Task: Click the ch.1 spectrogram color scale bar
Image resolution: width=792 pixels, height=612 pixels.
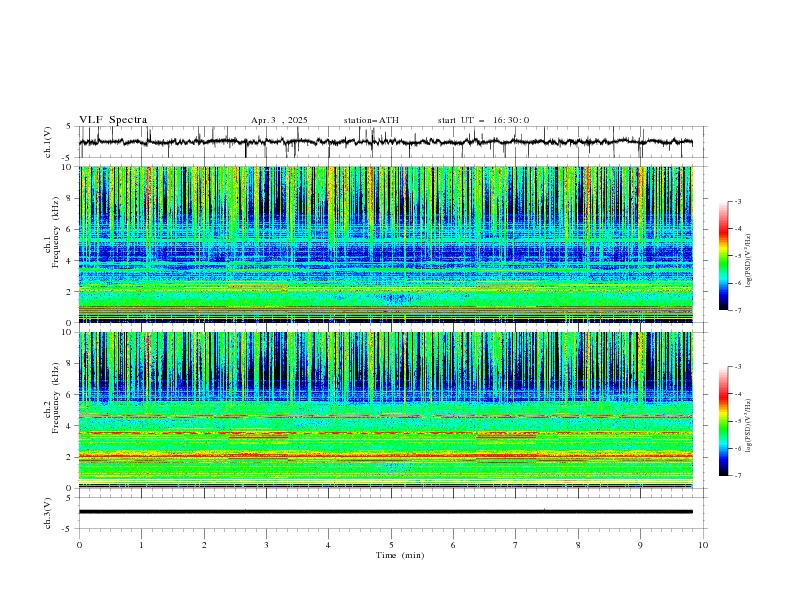Action: point(724,255)
